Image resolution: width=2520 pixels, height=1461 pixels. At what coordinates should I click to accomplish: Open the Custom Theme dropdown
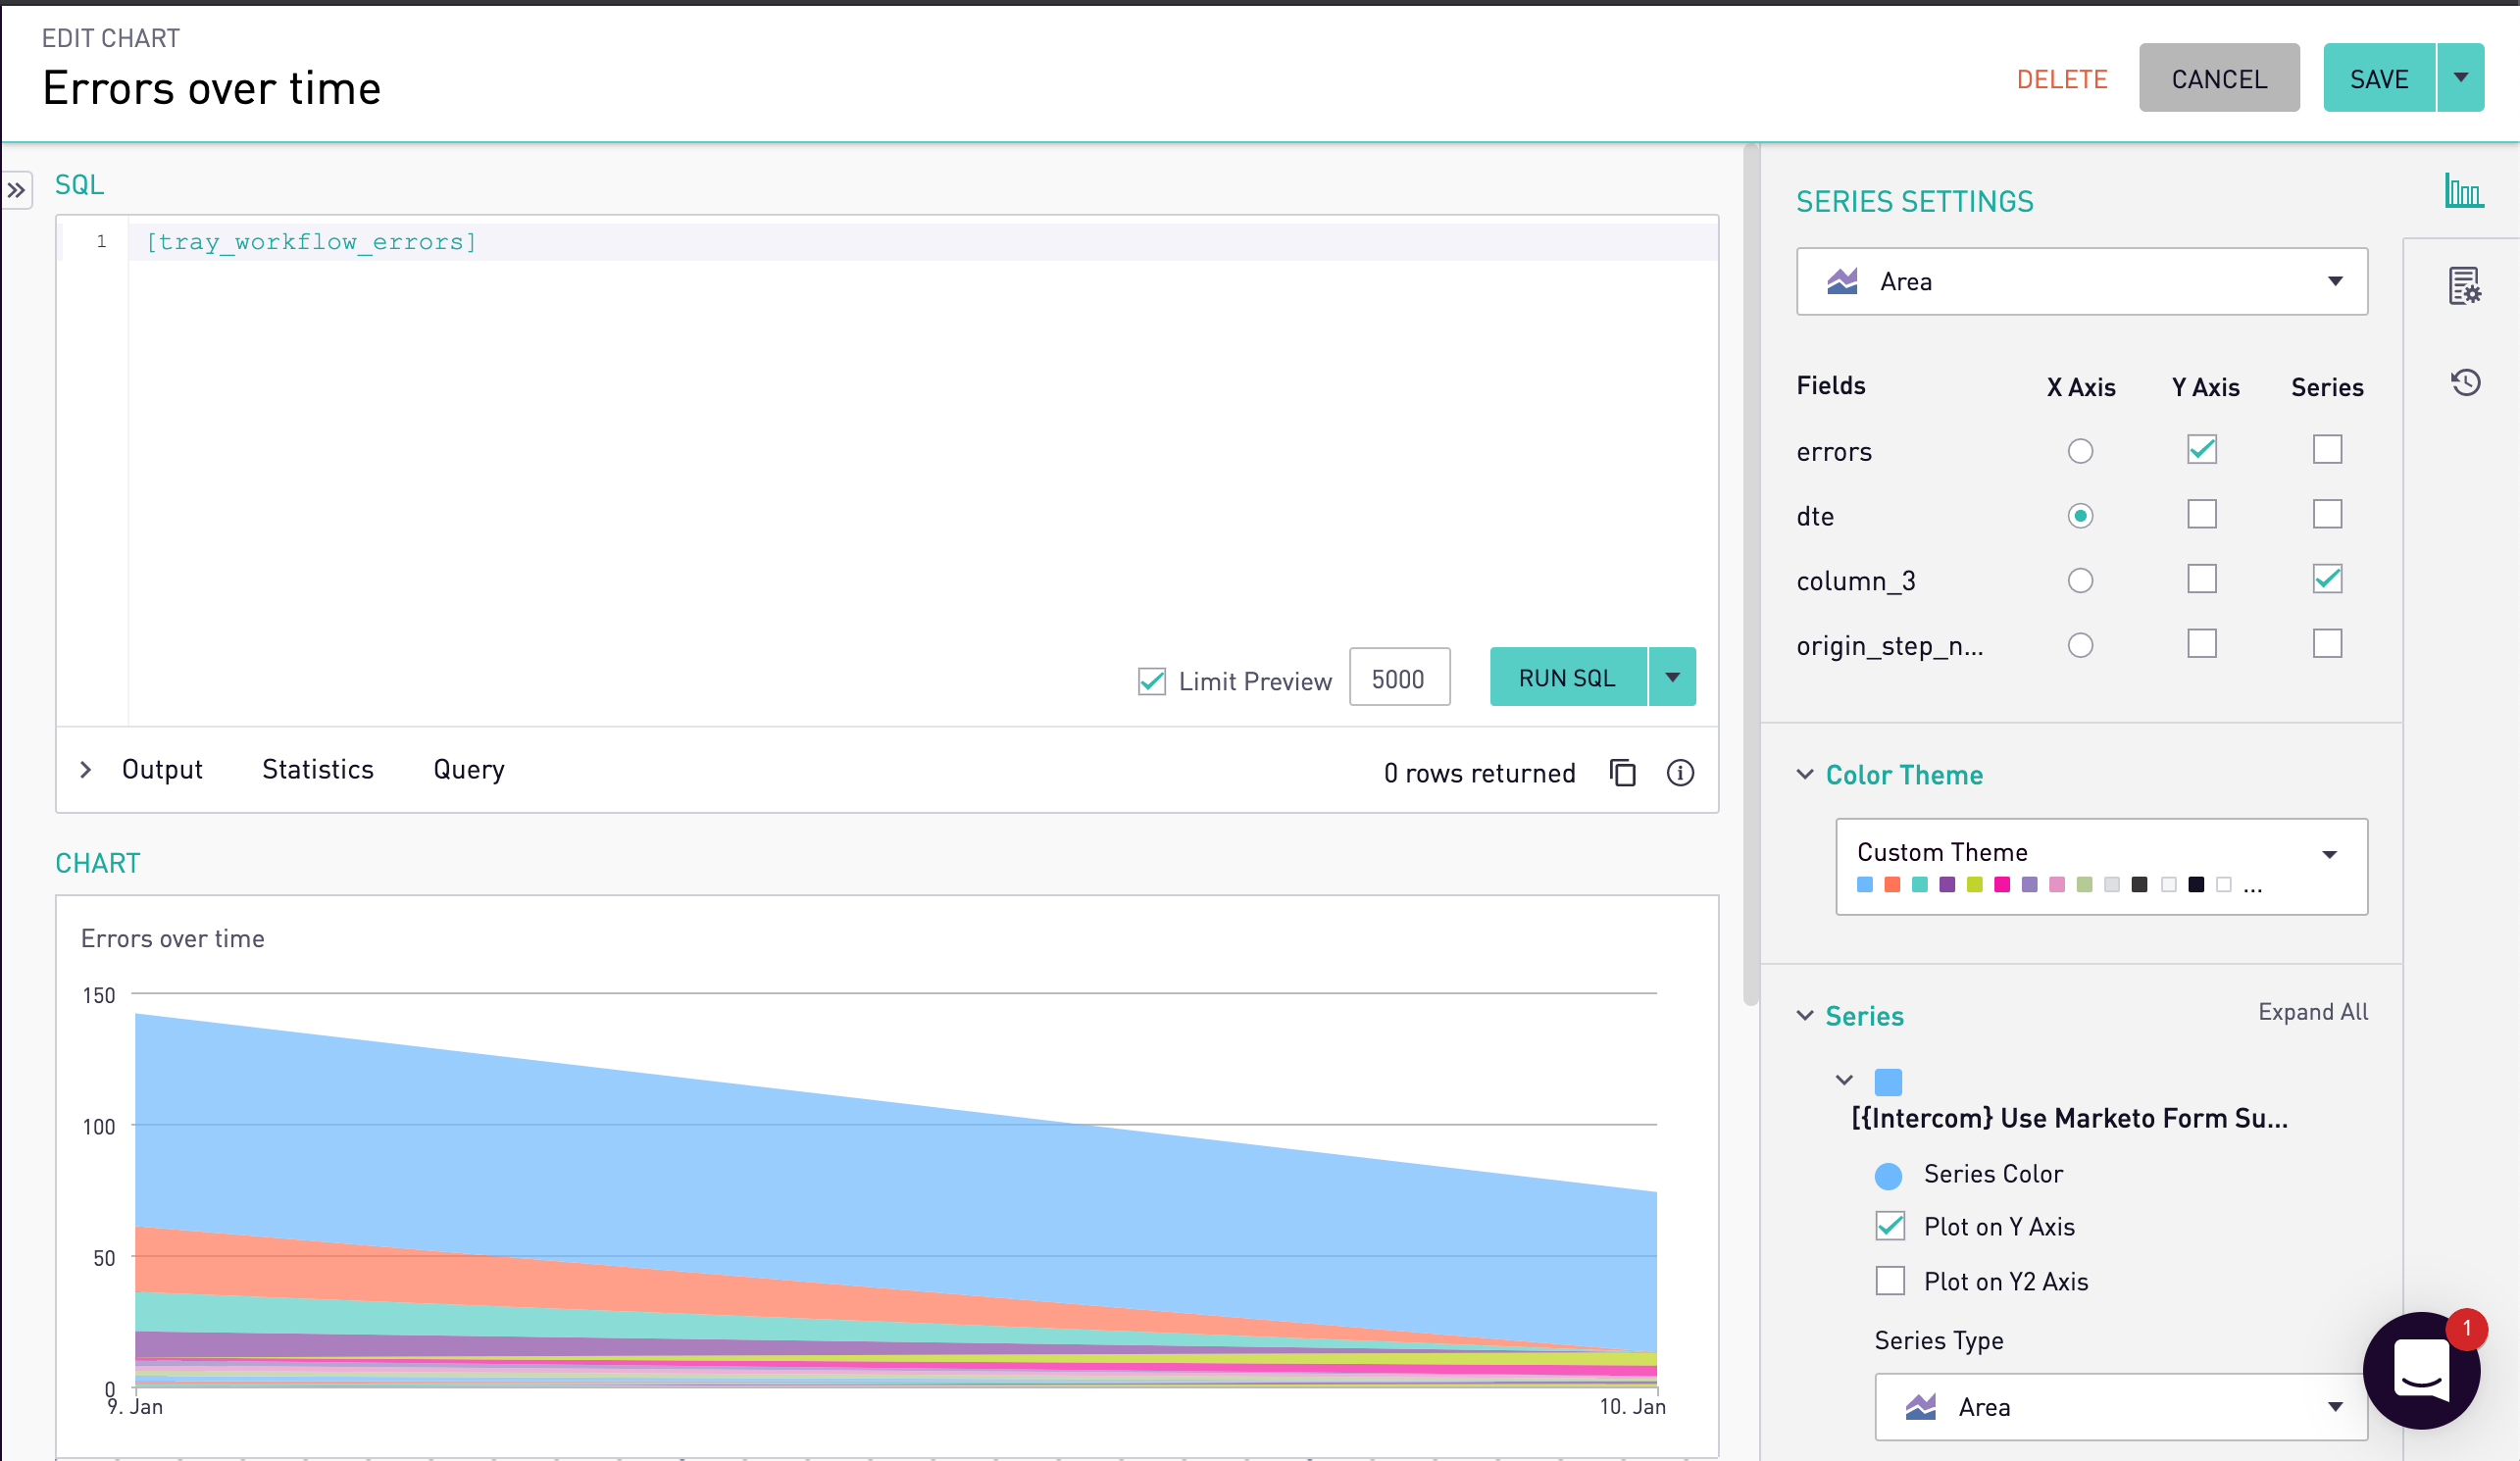pyautogui.click(x=2101, y=866)
